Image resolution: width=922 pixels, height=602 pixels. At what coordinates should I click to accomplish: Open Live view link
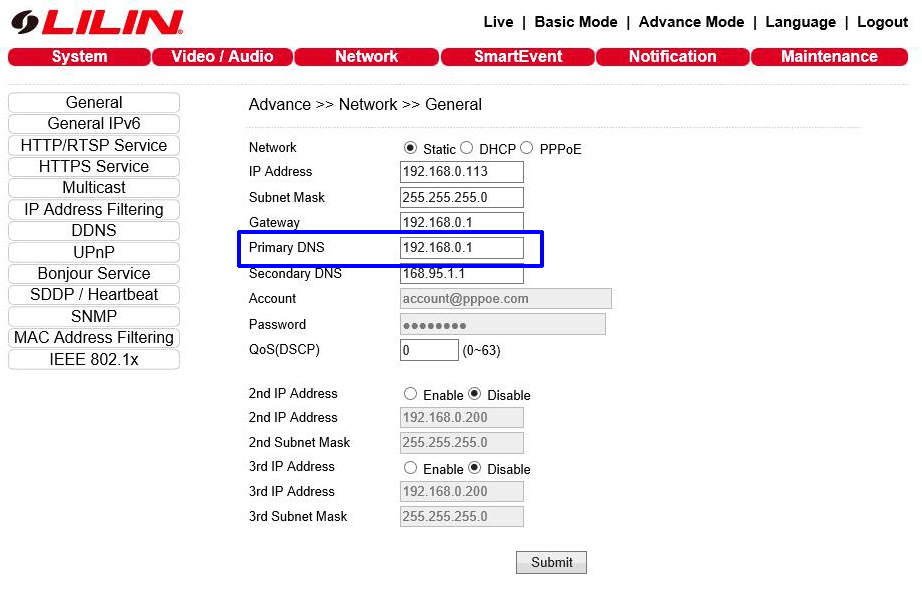point(498,22)
